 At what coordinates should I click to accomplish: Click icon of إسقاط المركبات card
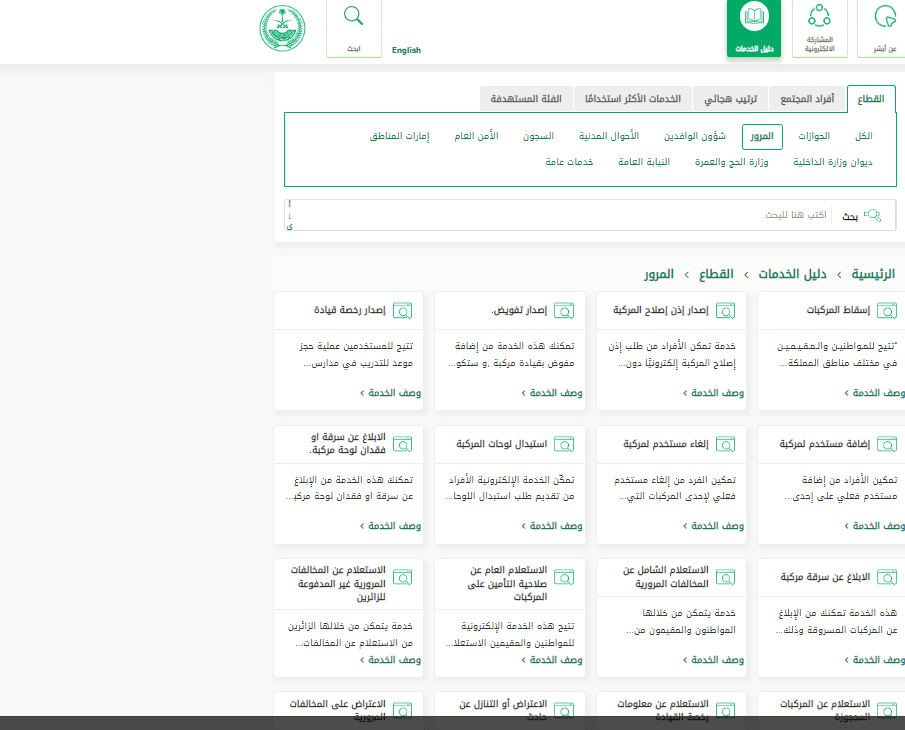pos(887,310)
